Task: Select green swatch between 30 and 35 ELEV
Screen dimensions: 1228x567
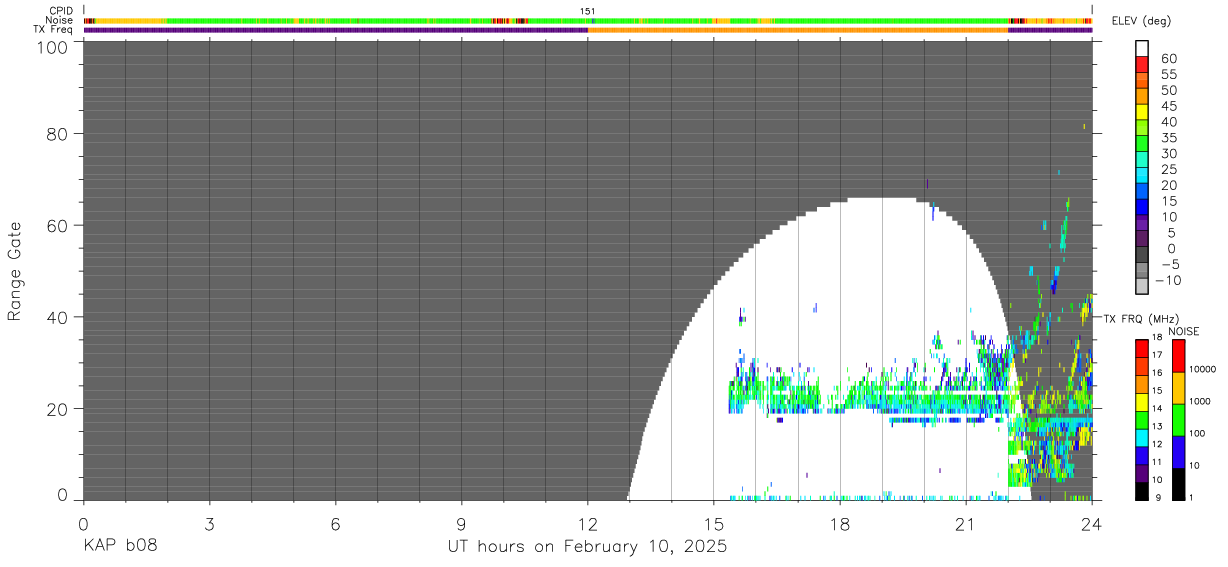Action: (x=1142, y=145)
